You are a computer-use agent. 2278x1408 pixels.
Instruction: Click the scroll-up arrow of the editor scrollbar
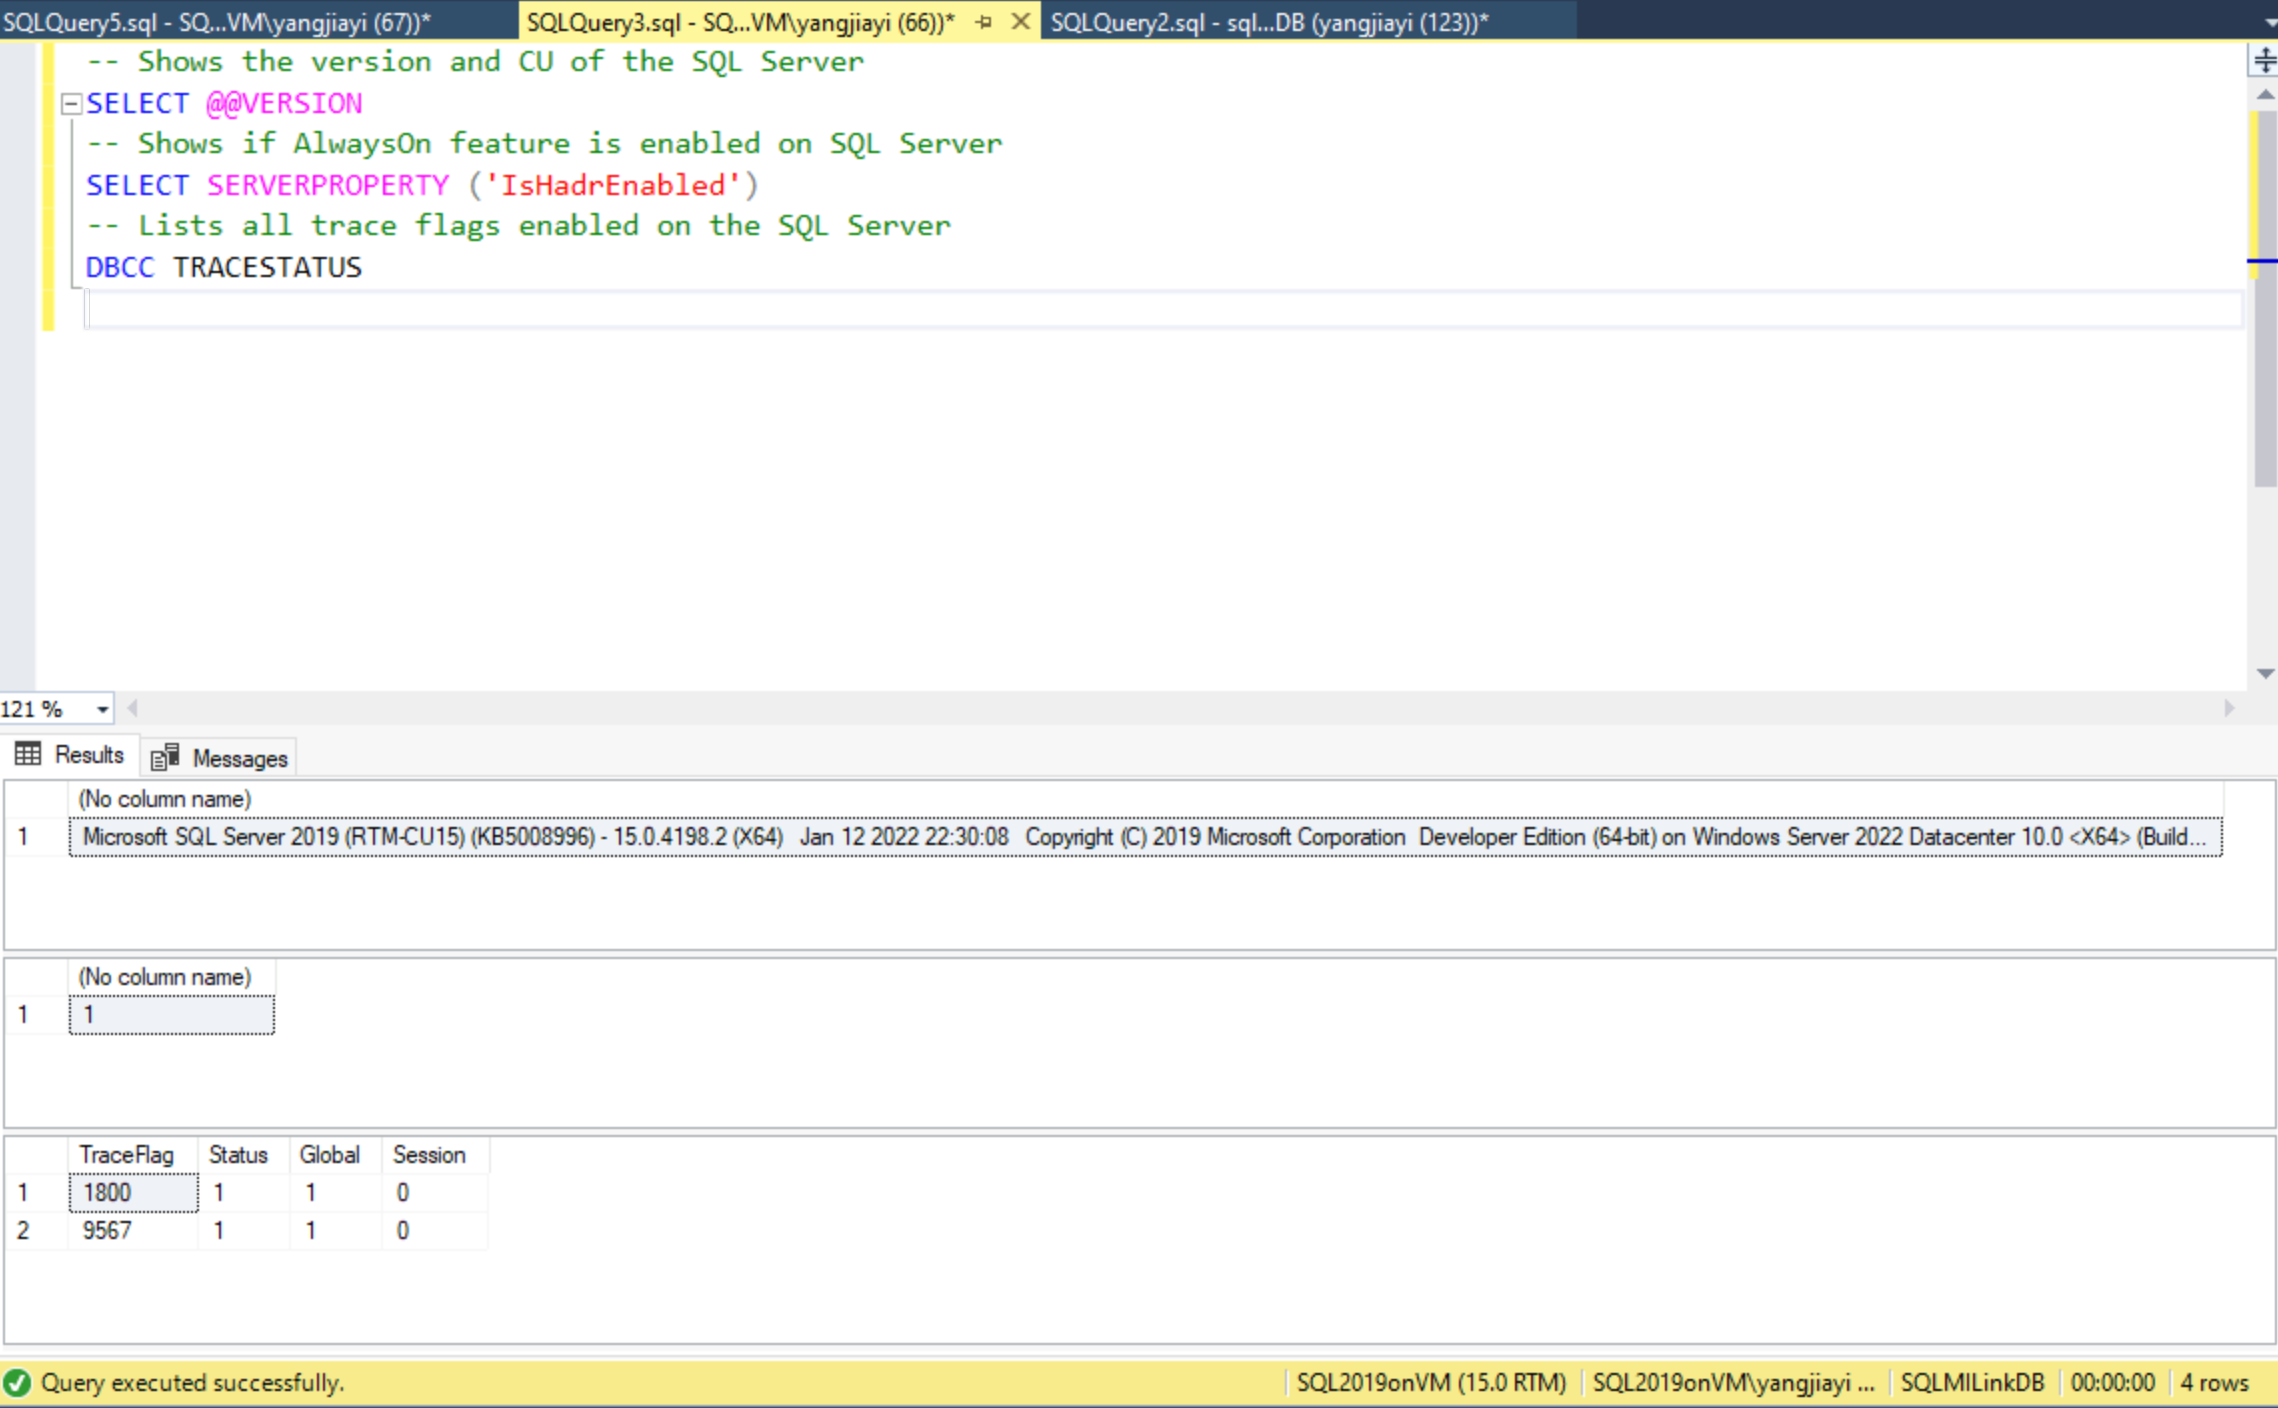click(2263, 94)
